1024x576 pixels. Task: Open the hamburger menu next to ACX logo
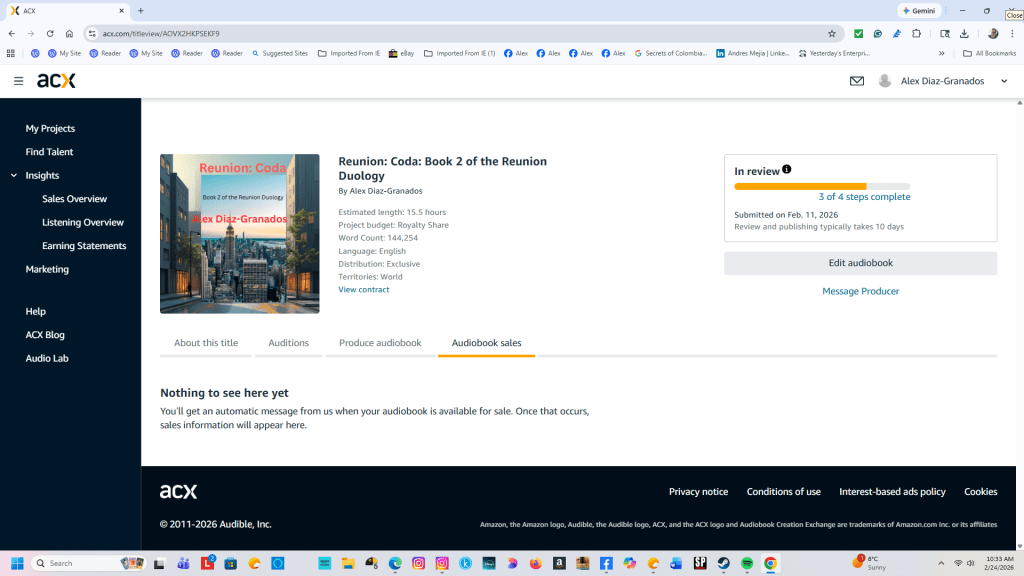[18, 81]
